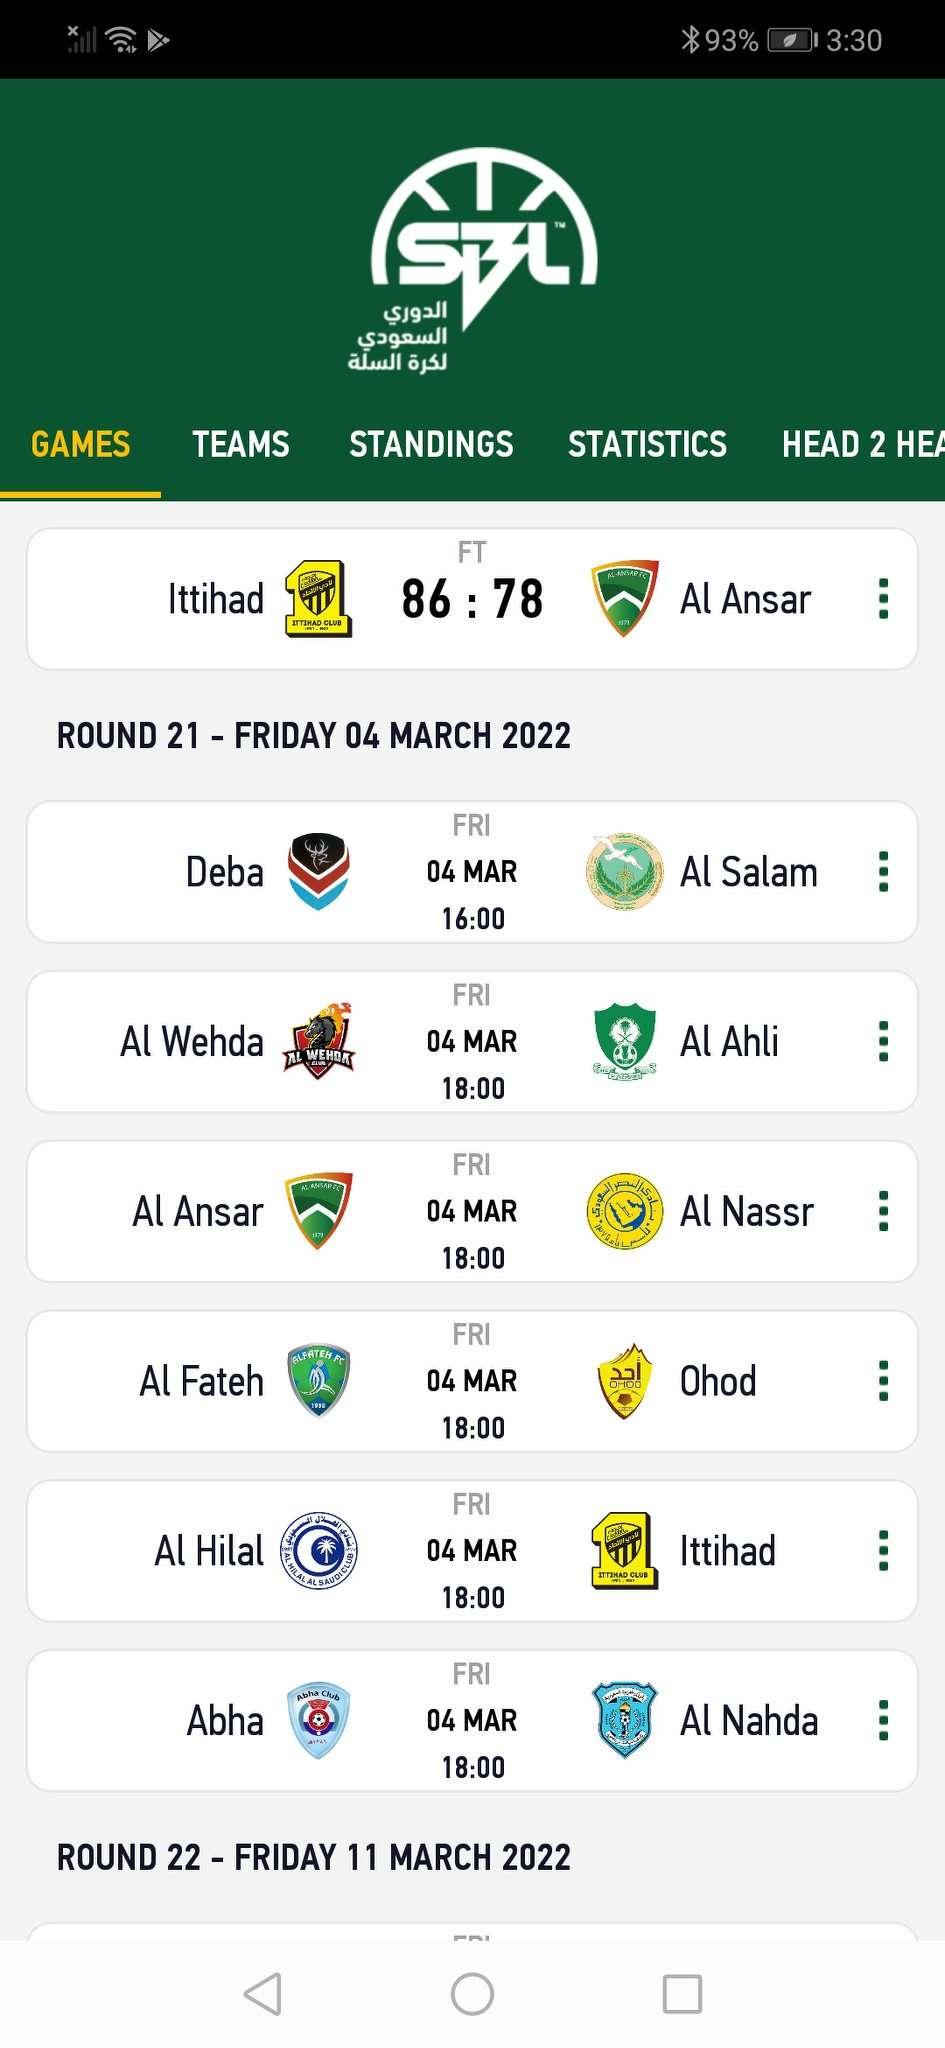945x2048 pixels.
Task: Open options menu for Deba vs Al Salam
Action: 883,872
